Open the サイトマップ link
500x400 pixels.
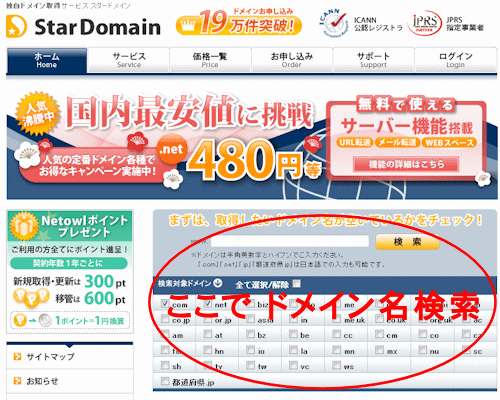point(50,357)
